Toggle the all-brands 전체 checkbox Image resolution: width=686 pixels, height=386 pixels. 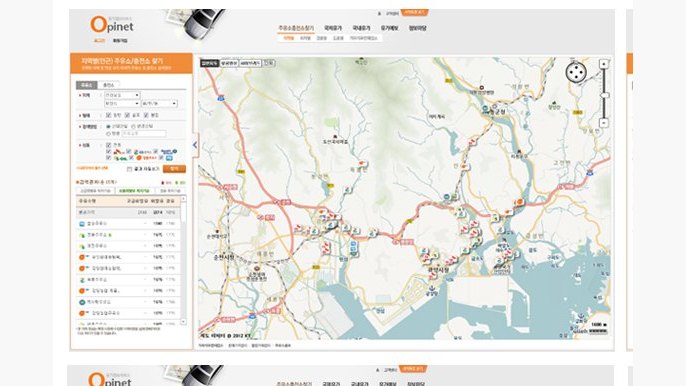click(108, 145)
